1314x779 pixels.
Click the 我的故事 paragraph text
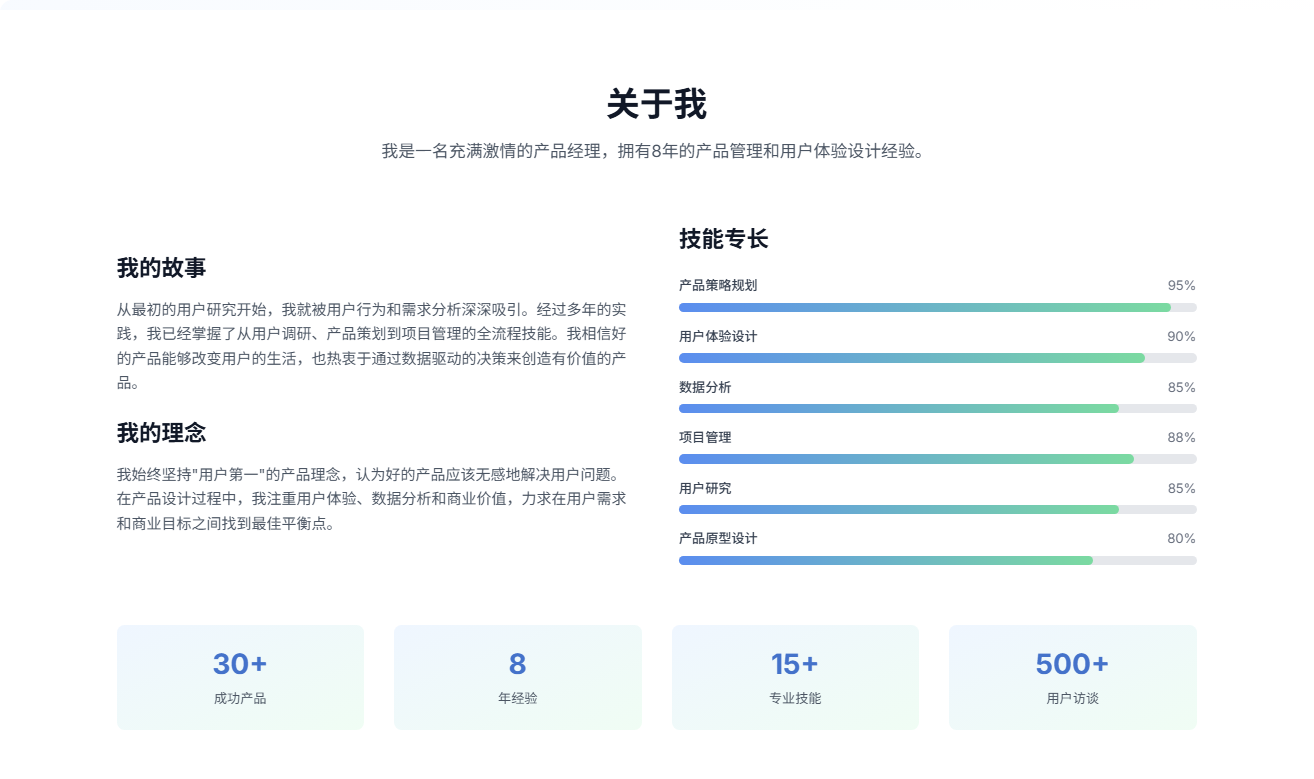click(x=372, y=346)
